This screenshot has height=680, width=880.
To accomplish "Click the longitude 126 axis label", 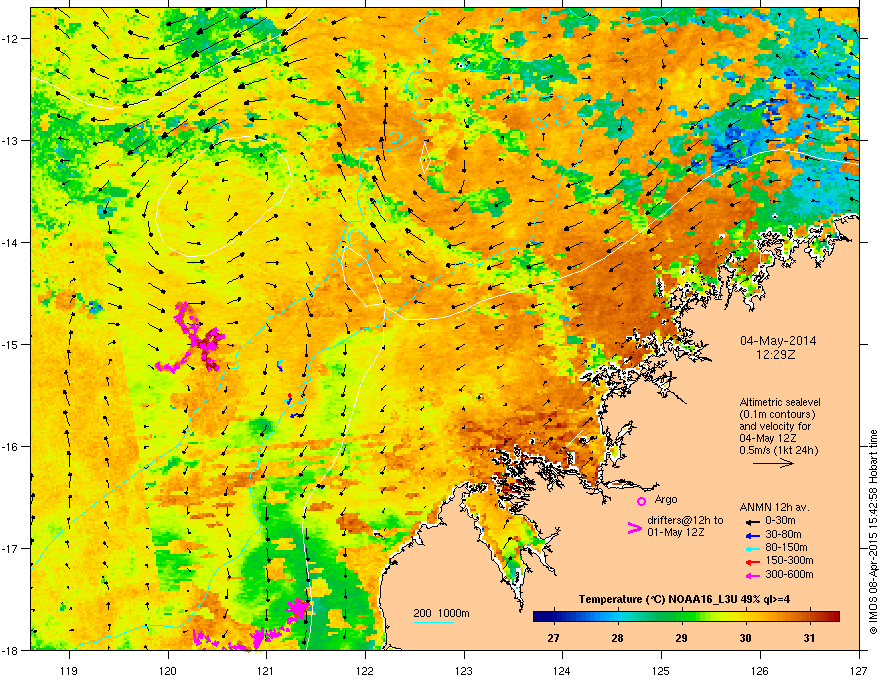I will tap(760, 670).
